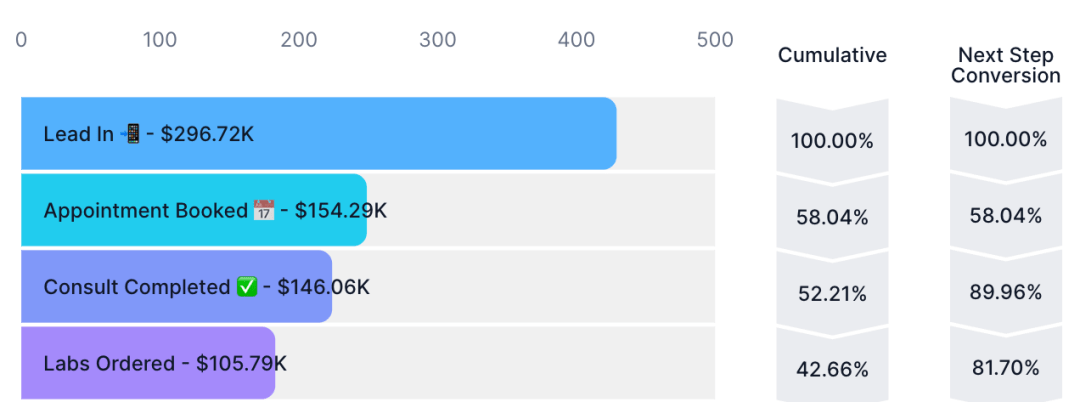
Task: Click the Next Step Conversion header
Action: click(x=1006, y=65)
